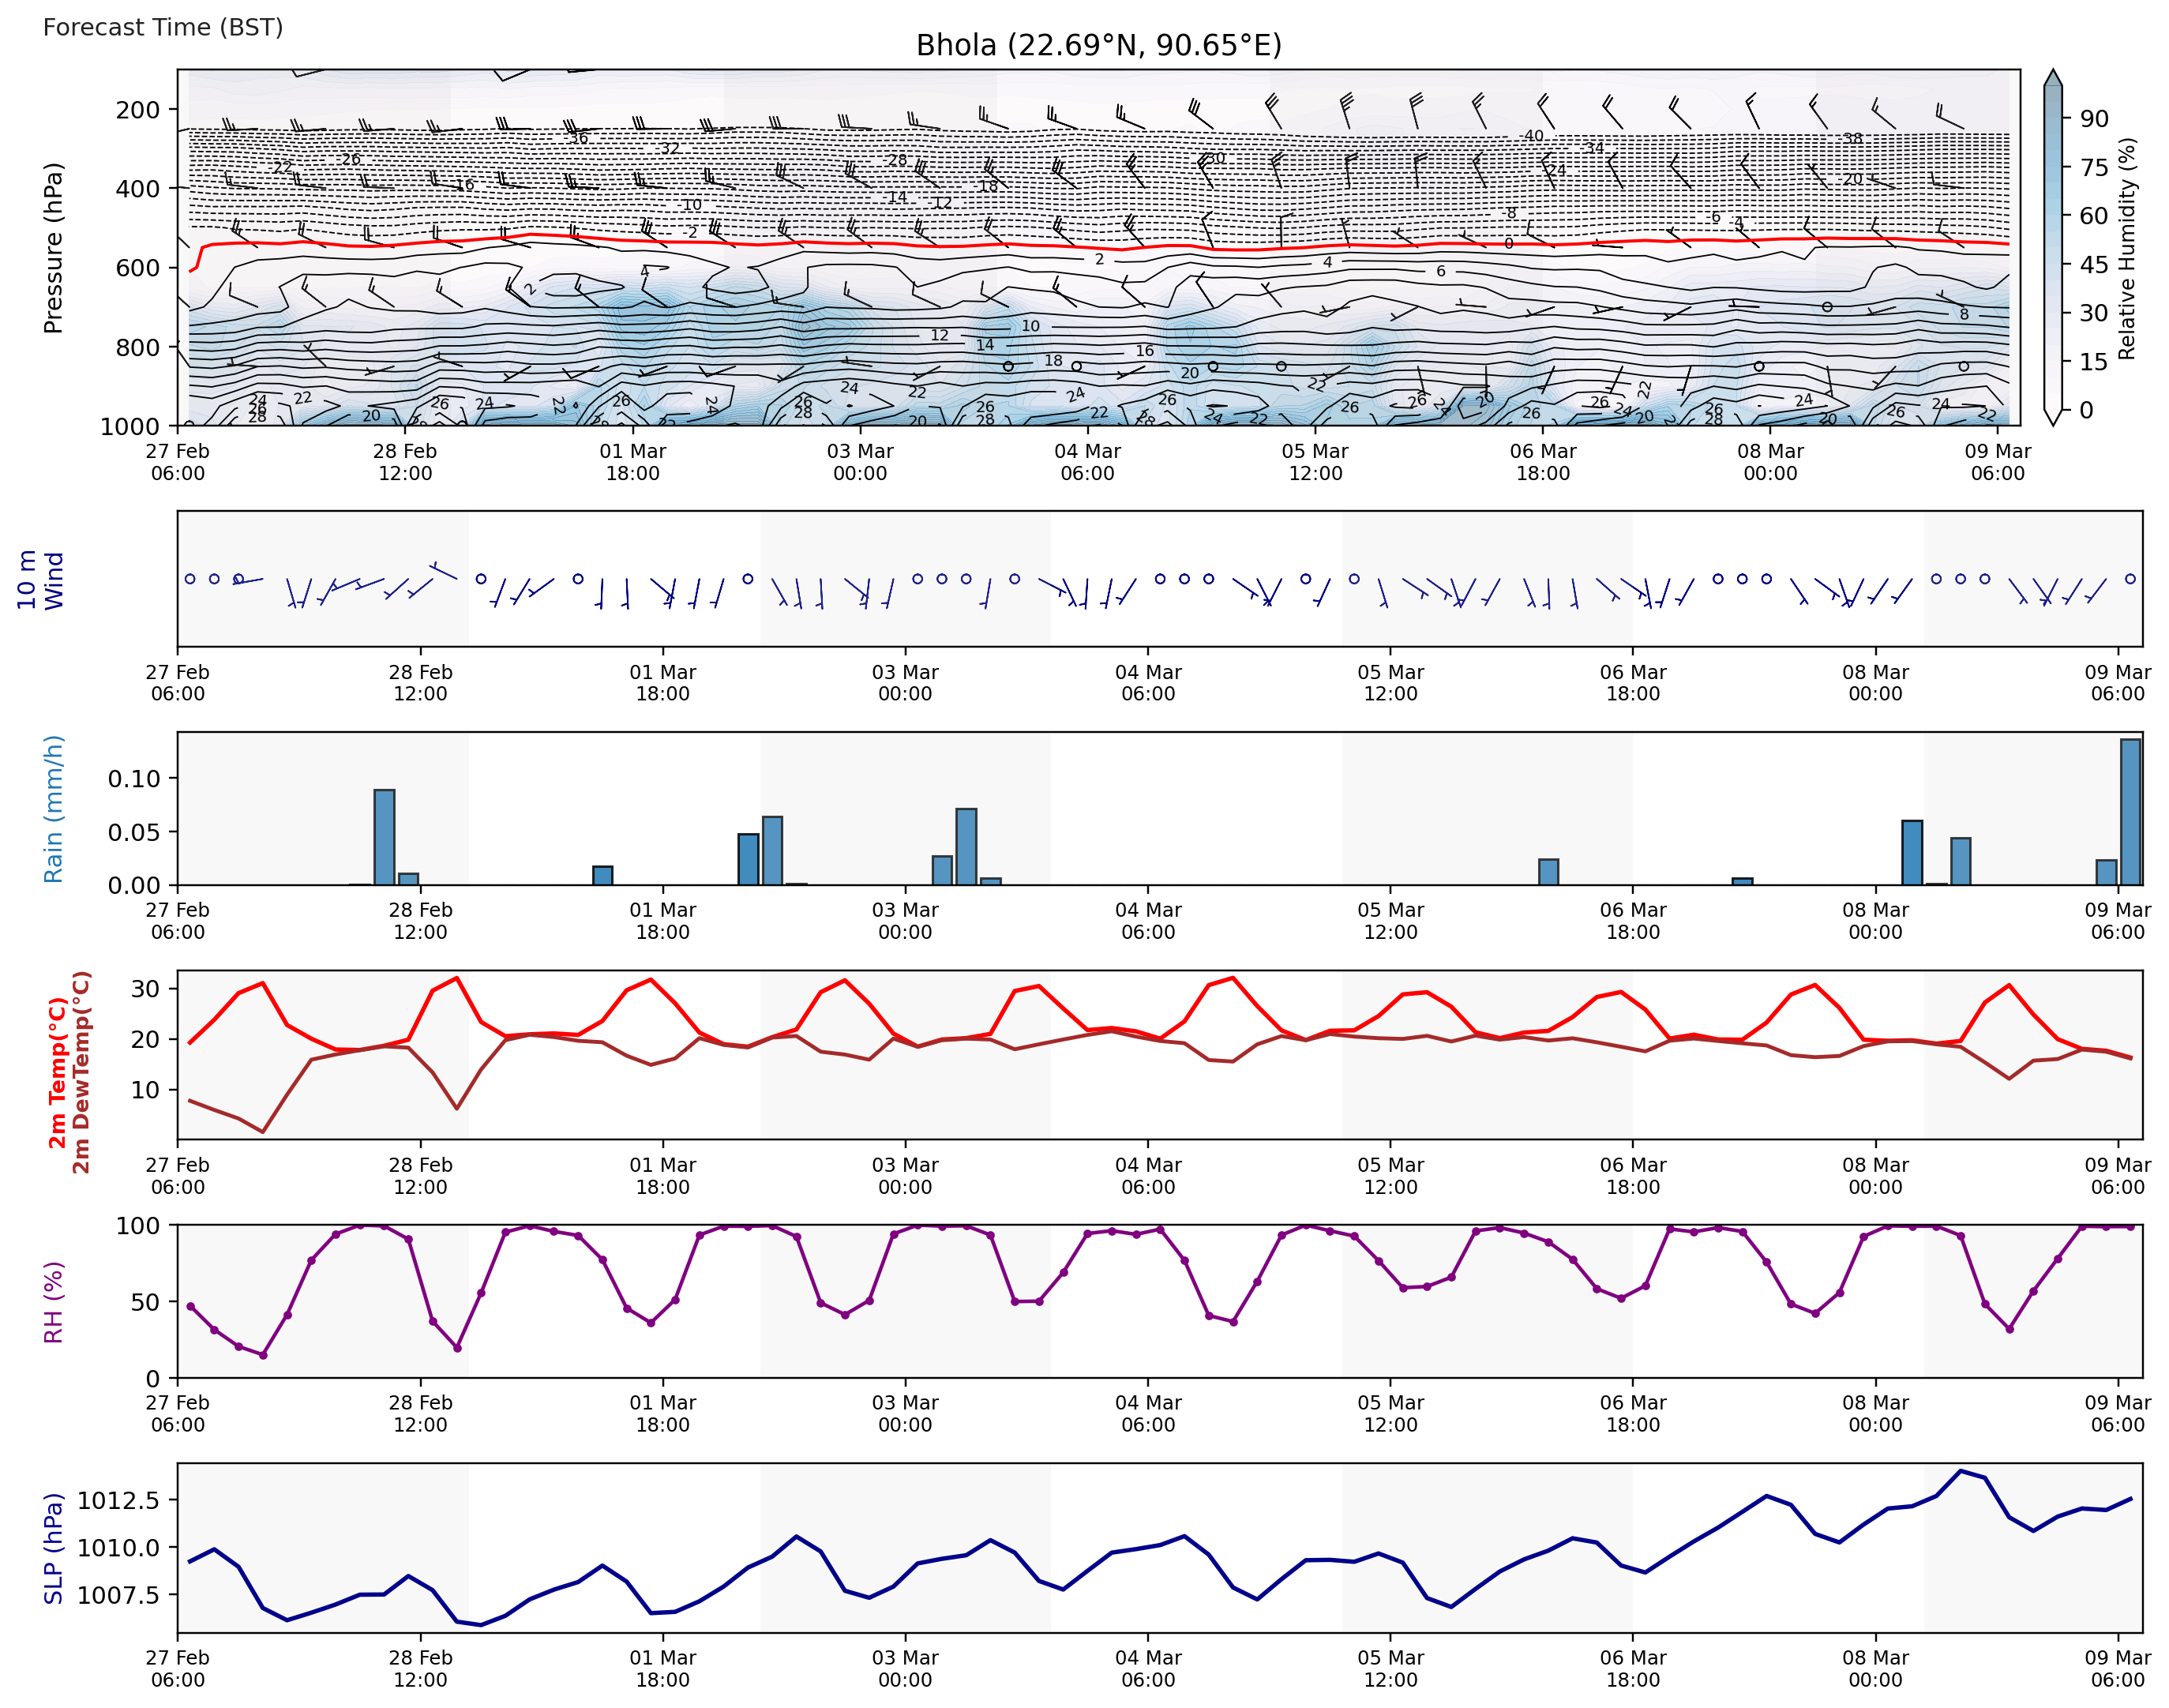Click the "2m DewTemp(°C)" axis label
Image resolution: width=2169 pixels, height=1708 pixels.
81,1072
